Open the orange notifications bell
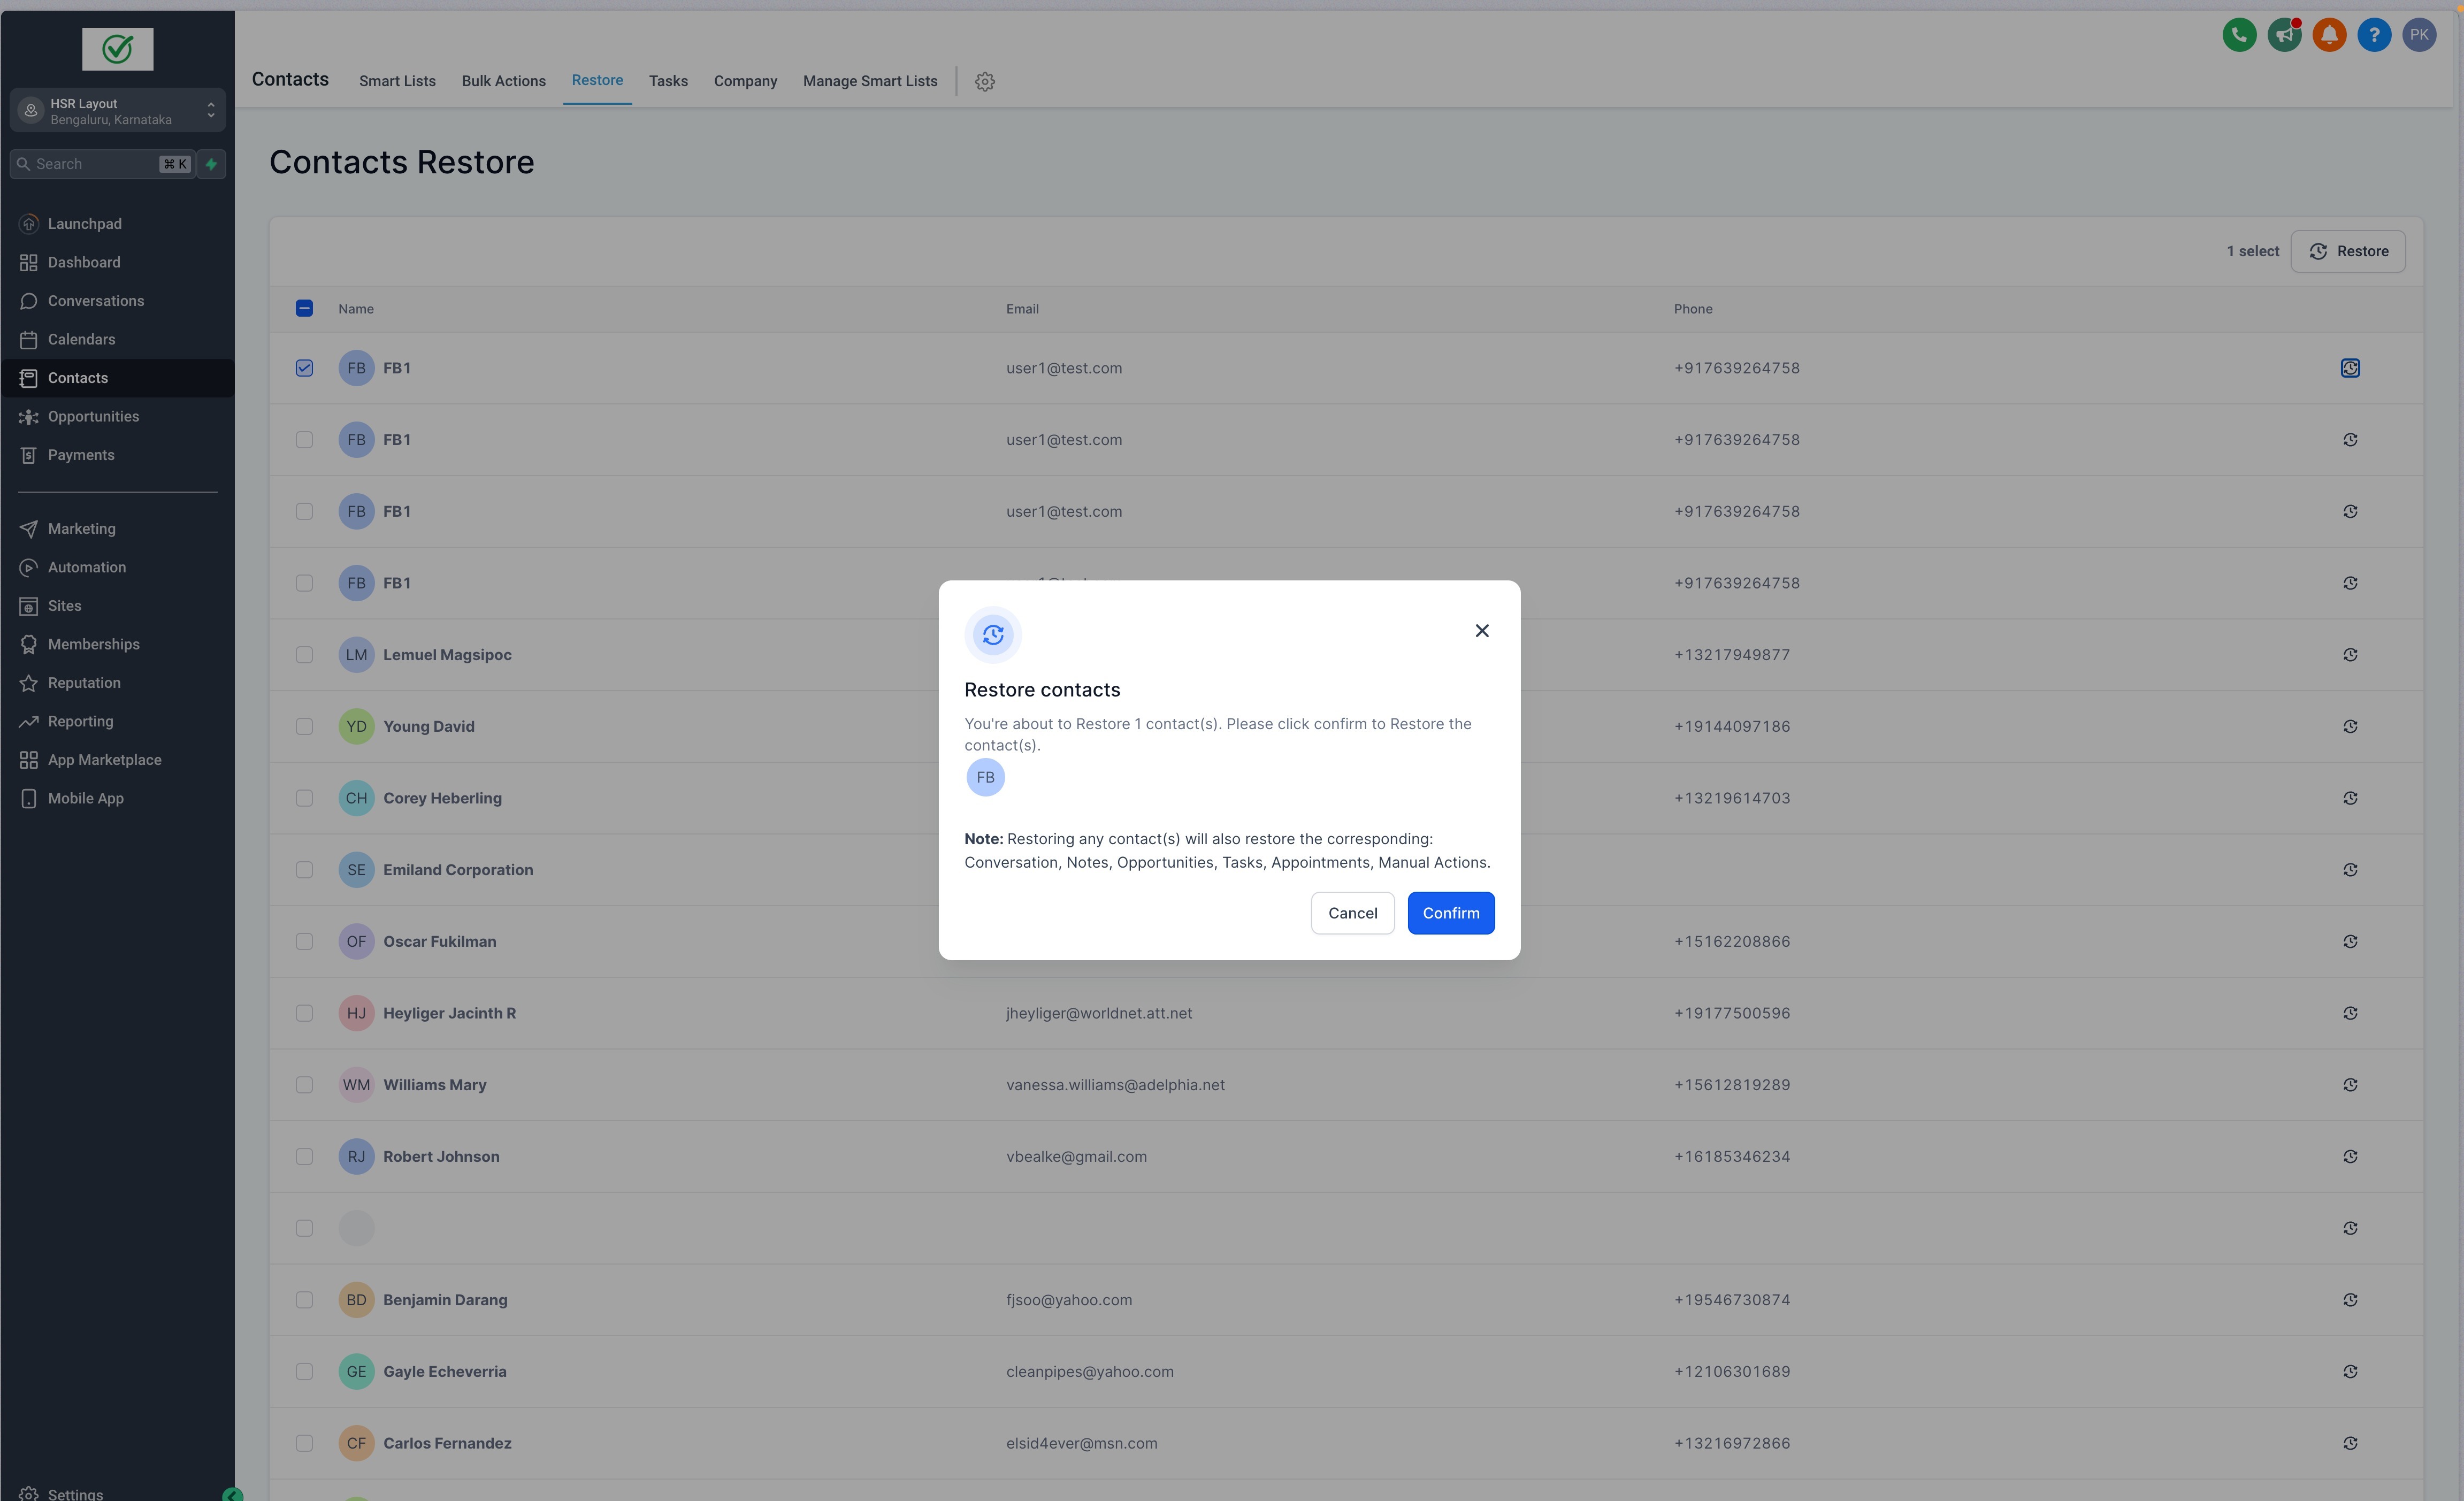This screenshot has height=1501, width=2464. (x=2329, y=35)
